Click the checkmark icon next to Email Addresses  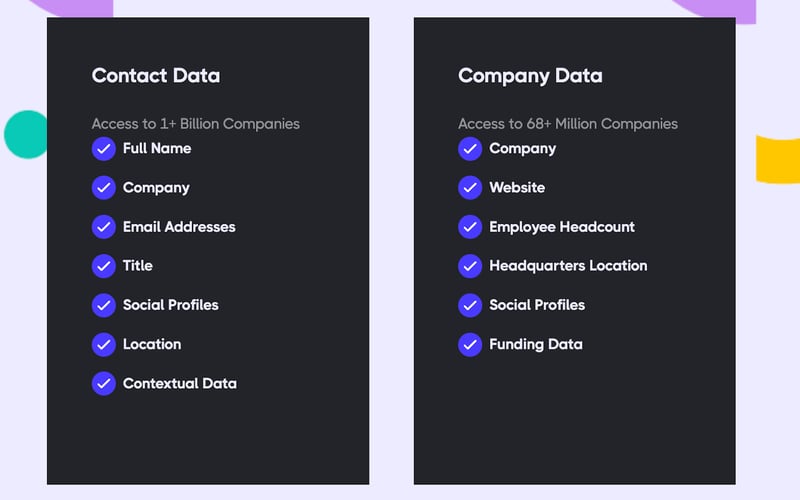[104, 227]
